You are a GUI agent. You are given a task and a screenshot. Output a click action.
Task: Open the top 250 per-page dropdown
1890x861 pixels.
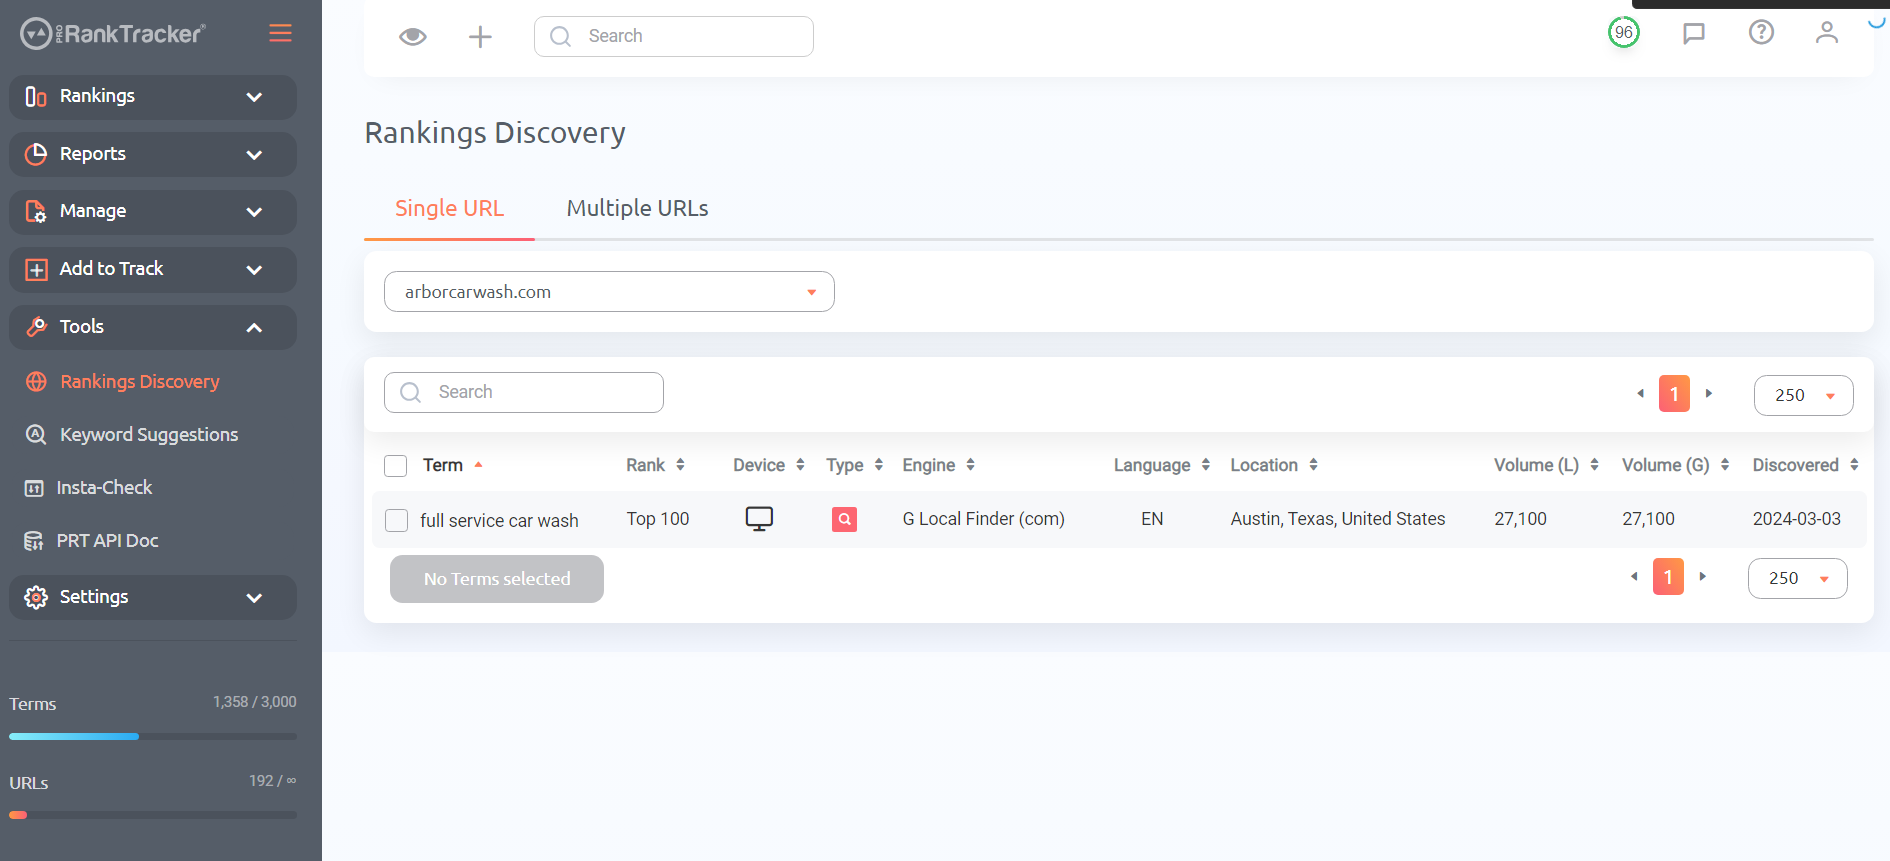point(1803,395)
